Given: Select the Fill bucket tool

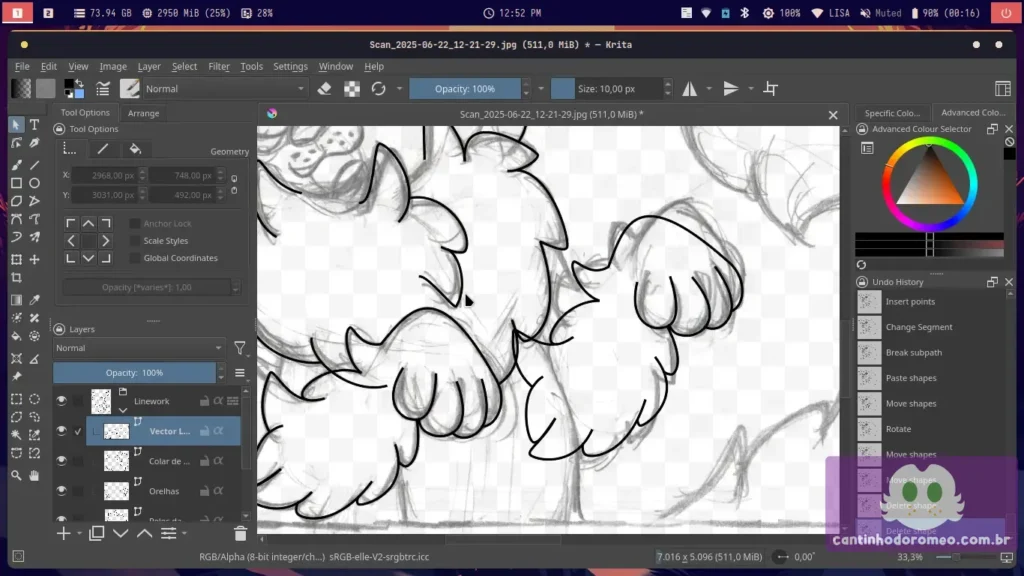Looking at the screenshot, I should (x=16, y=336).
